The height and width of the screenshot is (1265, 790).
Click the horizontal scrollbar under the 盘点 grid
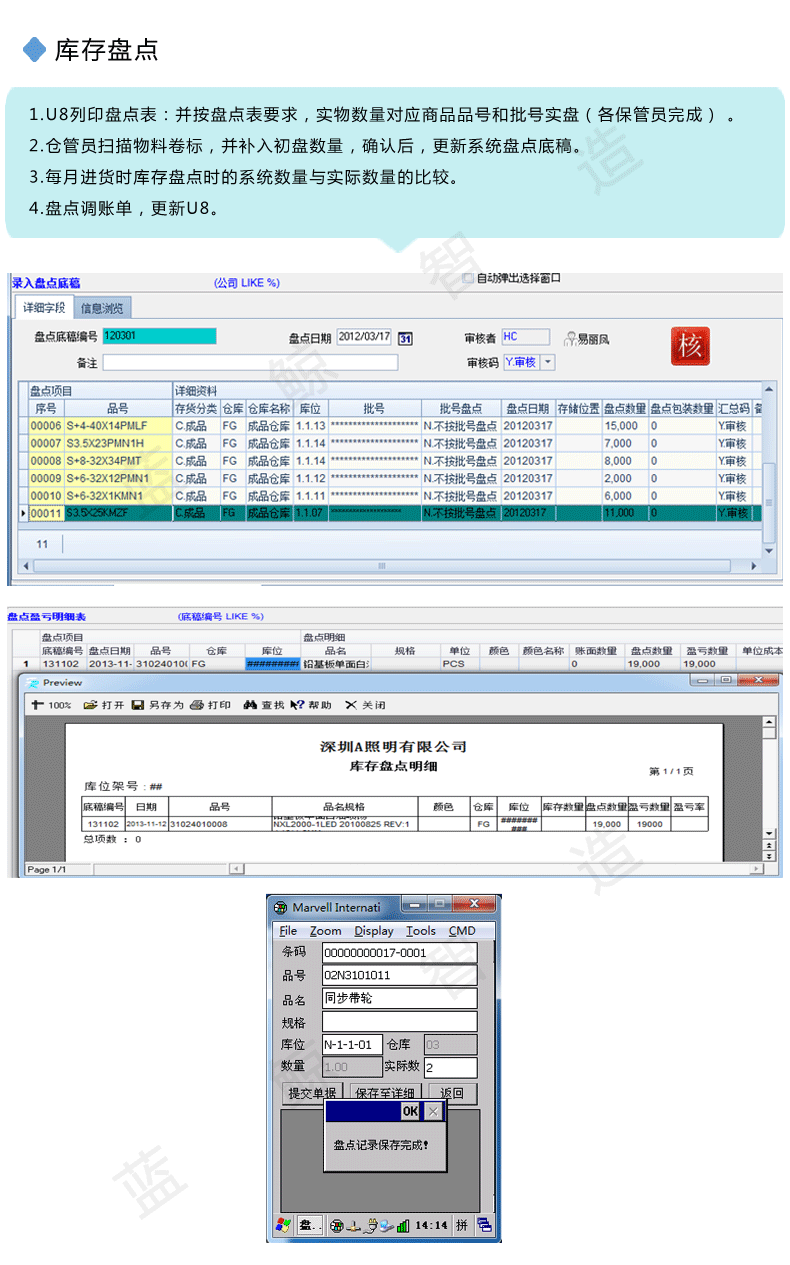[380, 566]
